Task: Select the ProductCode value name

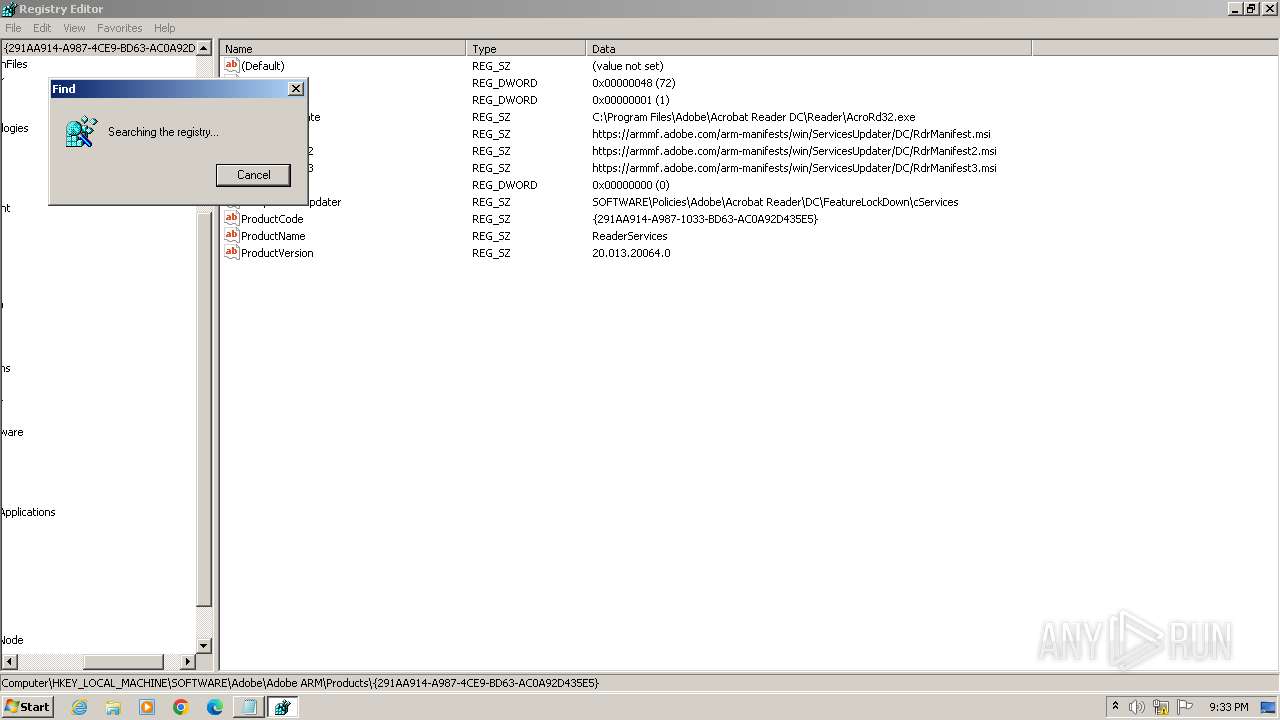Action: click(272, 219)
